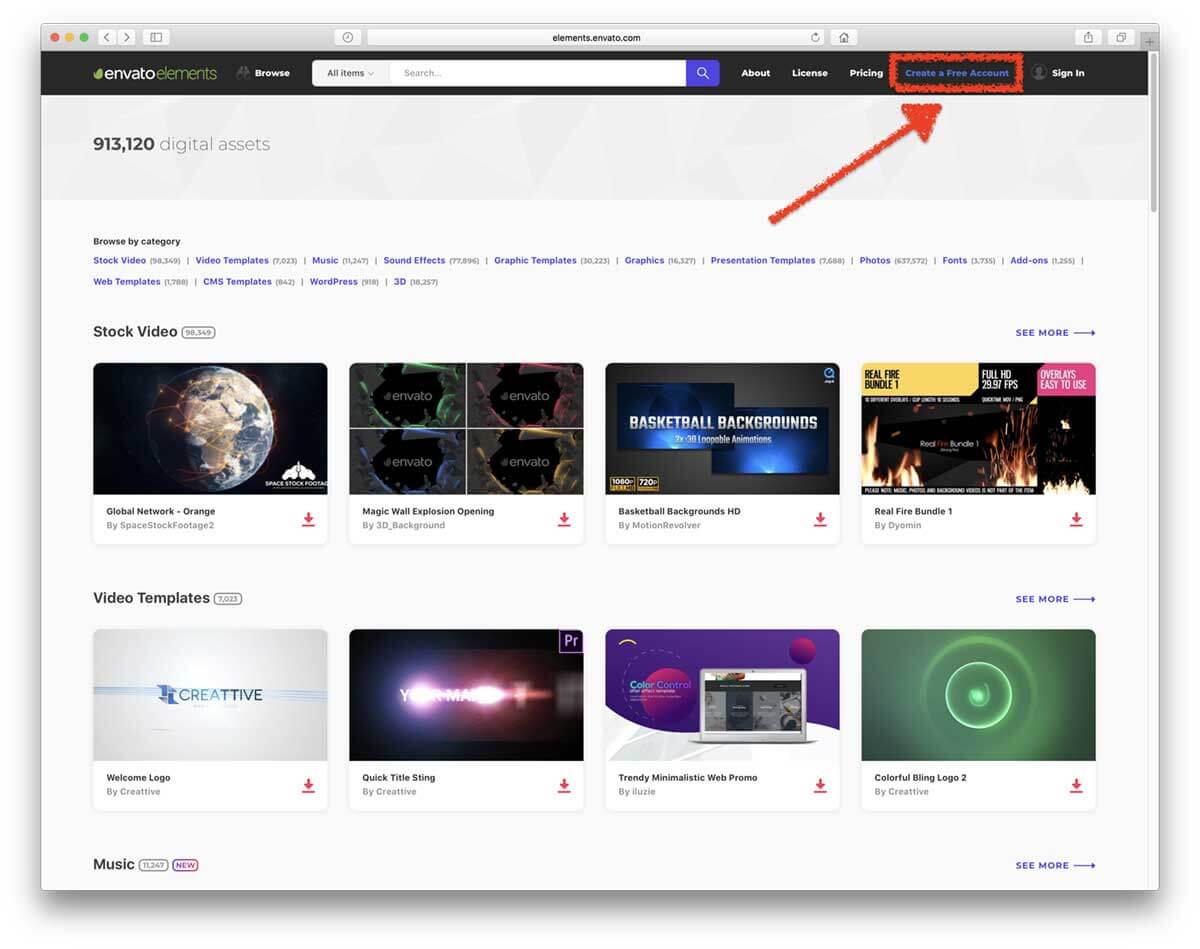1200x949 pixels.
Task: Open the WordPress category link
Action: coord(333,282)
